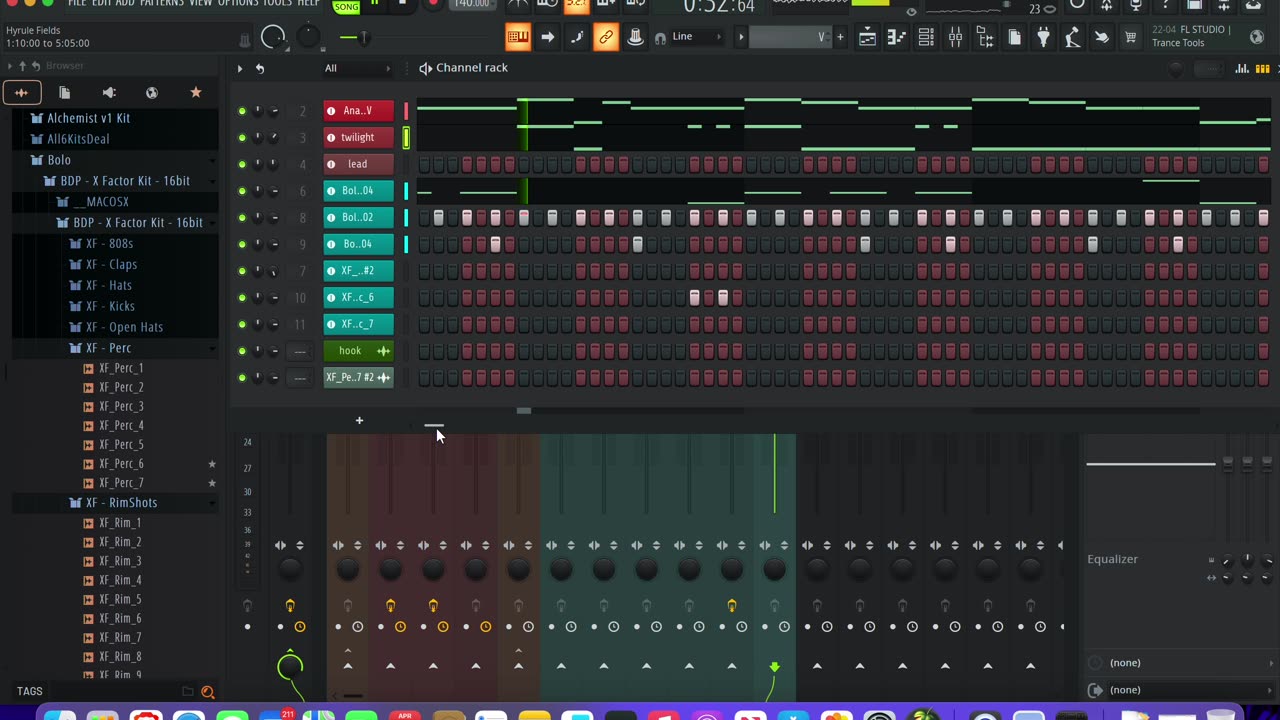Click mixer track number 10 of XF..c_6
This screenshot has width=1280, height=720.
300,298
